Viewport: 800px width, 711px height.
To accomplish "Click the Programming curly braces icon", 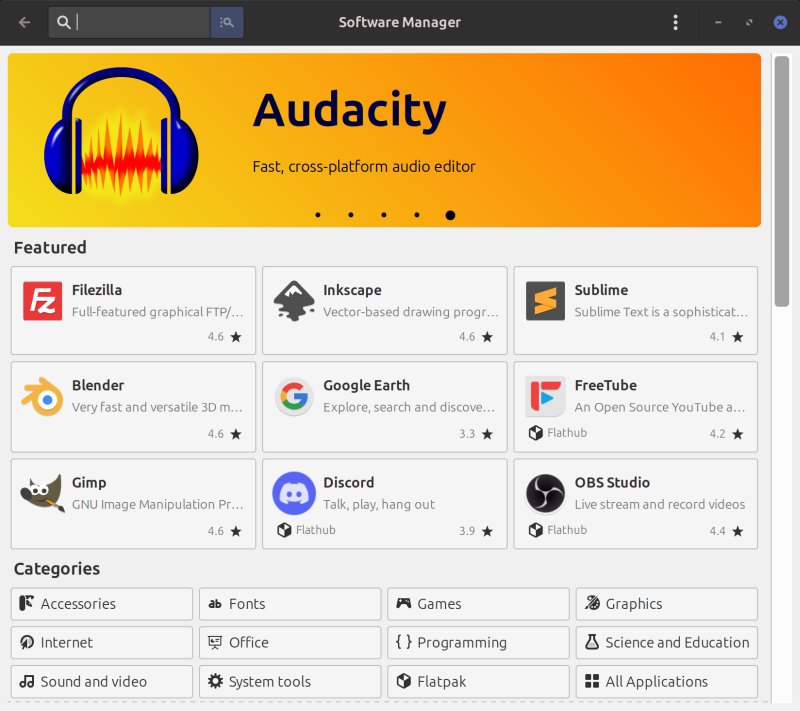I will [404, 642].
